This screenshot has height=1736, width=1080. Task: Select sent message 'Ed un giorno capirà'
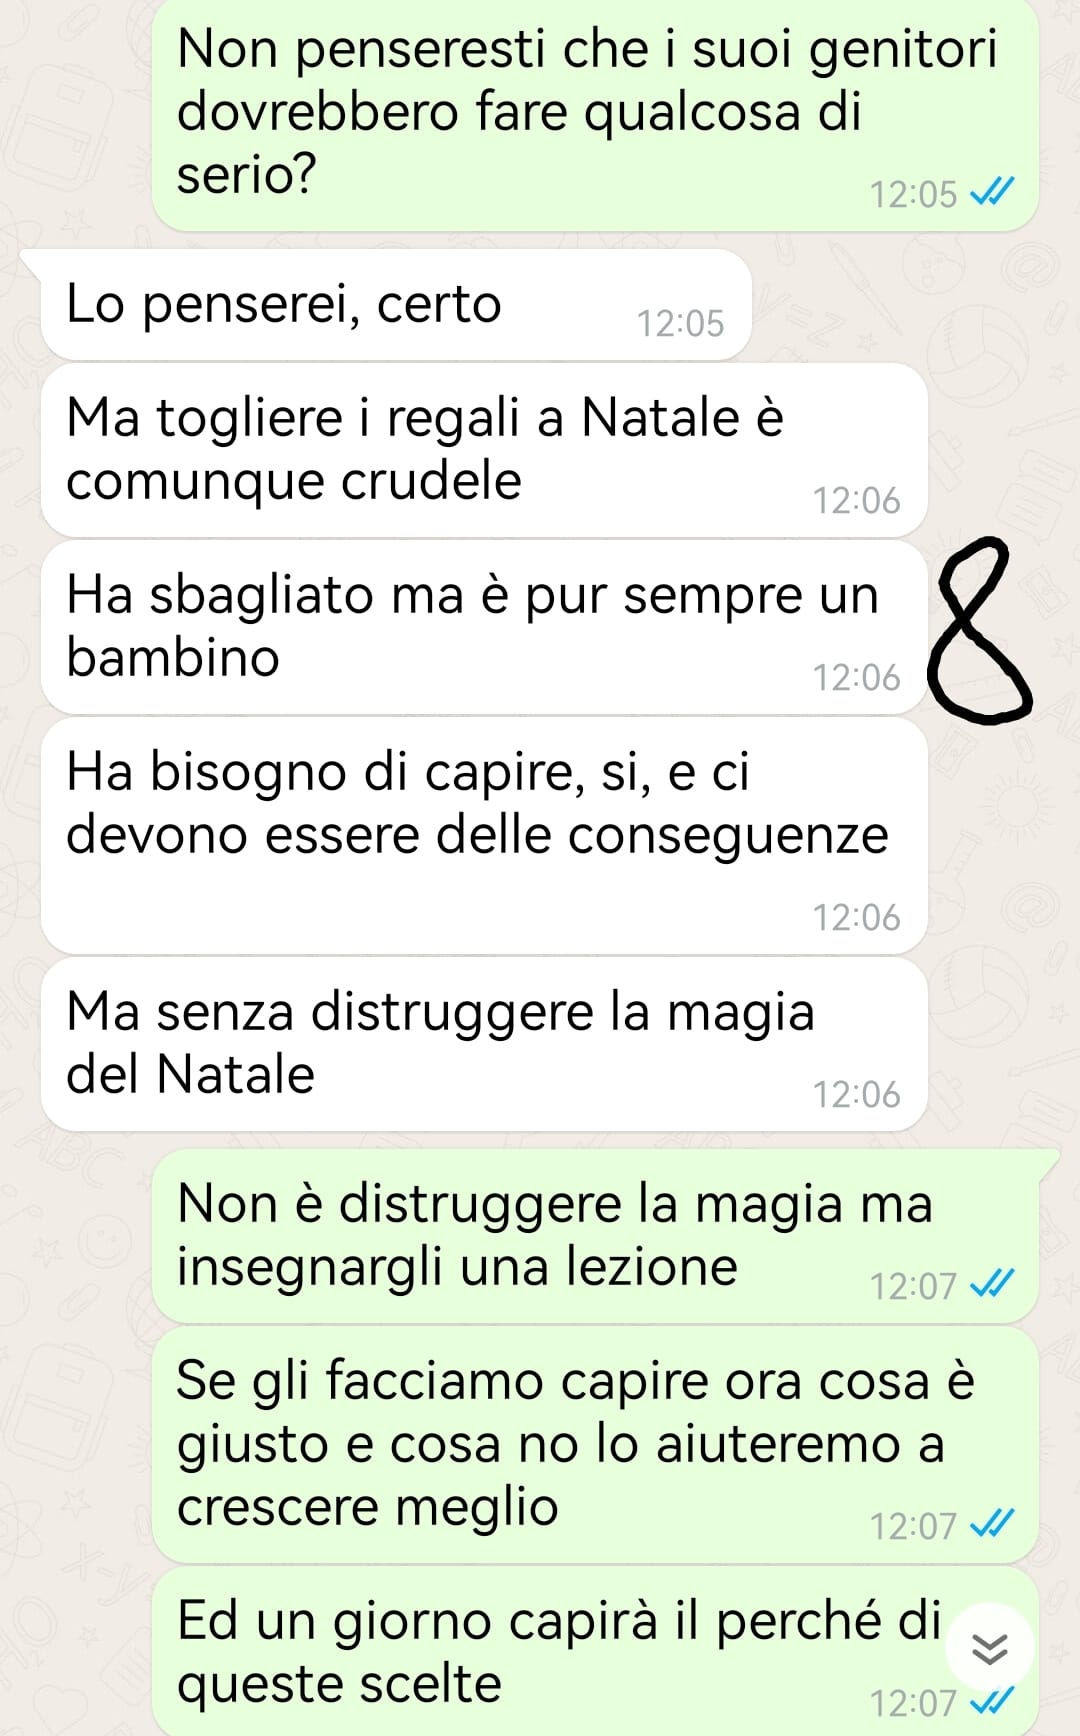[595, 1651]
